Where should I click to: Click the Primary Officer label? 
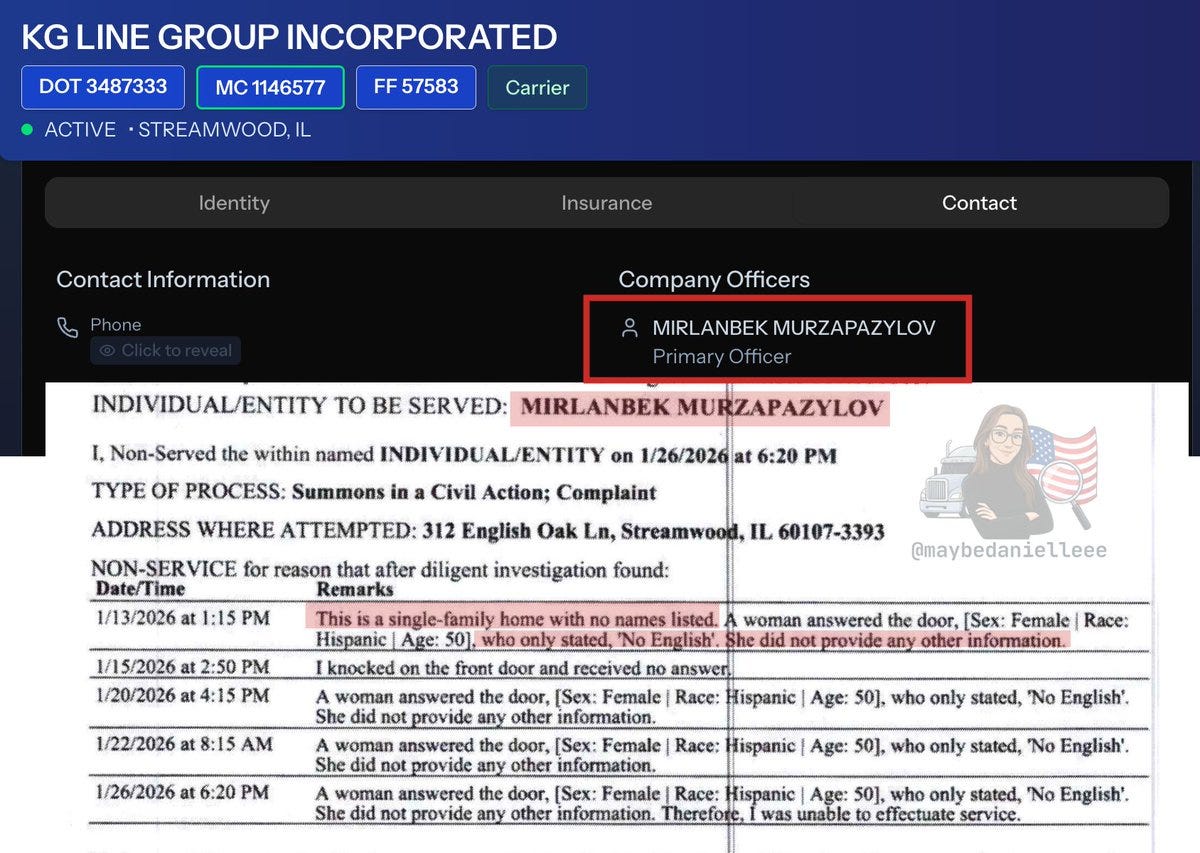[x=722, y=357]
